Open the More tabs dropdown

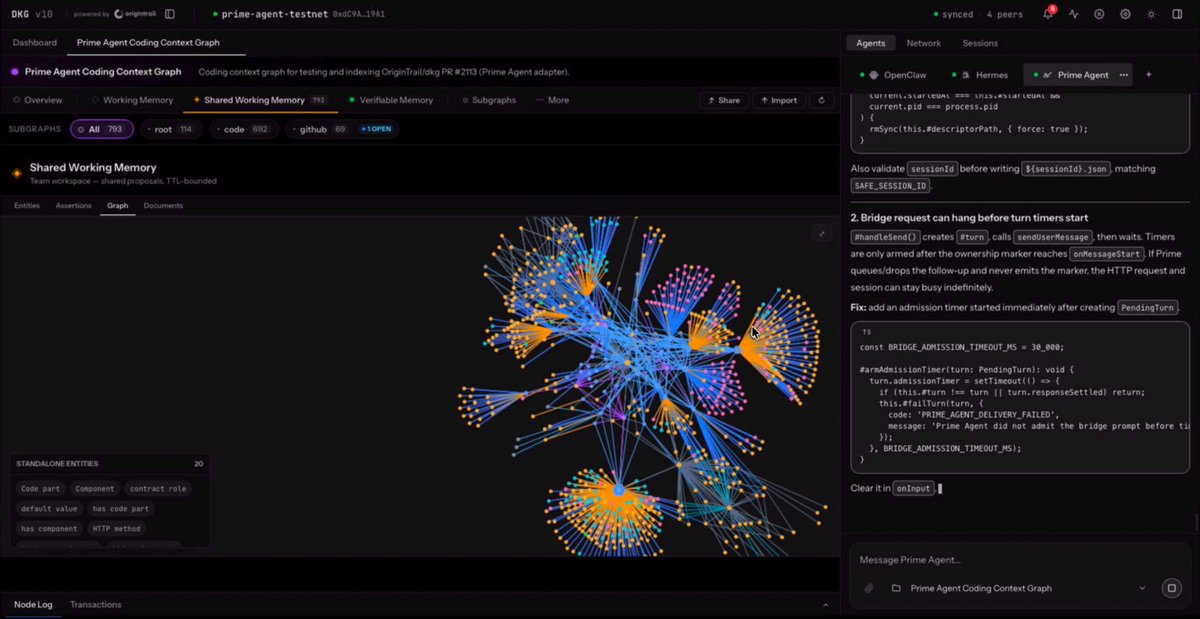(x=552, y=100)
